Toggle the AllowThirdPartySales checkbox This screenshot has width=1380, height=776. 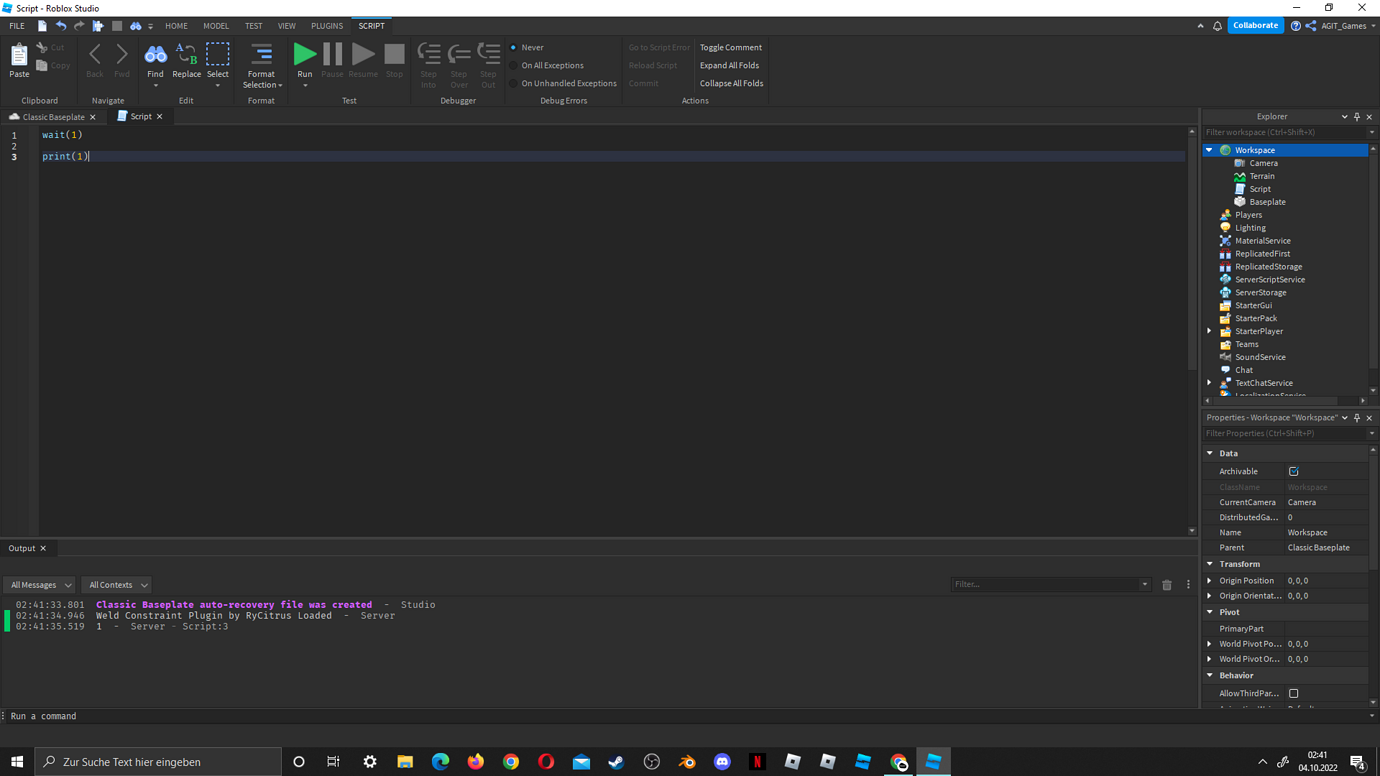point(1293,693)
